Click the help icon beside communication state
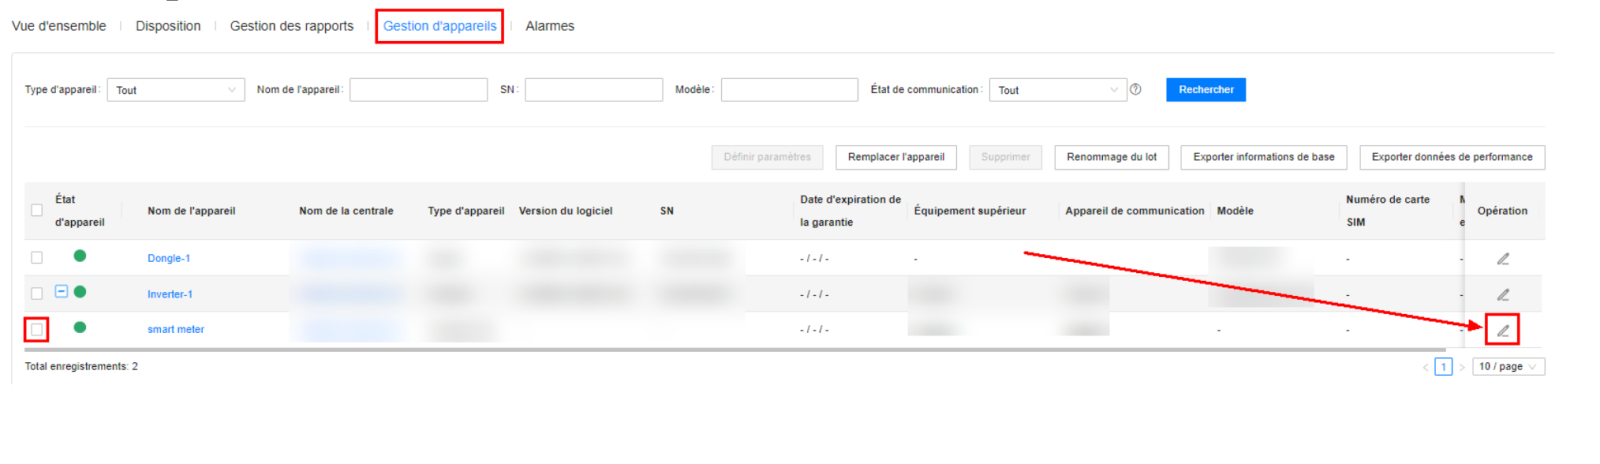 [1136, 90]
